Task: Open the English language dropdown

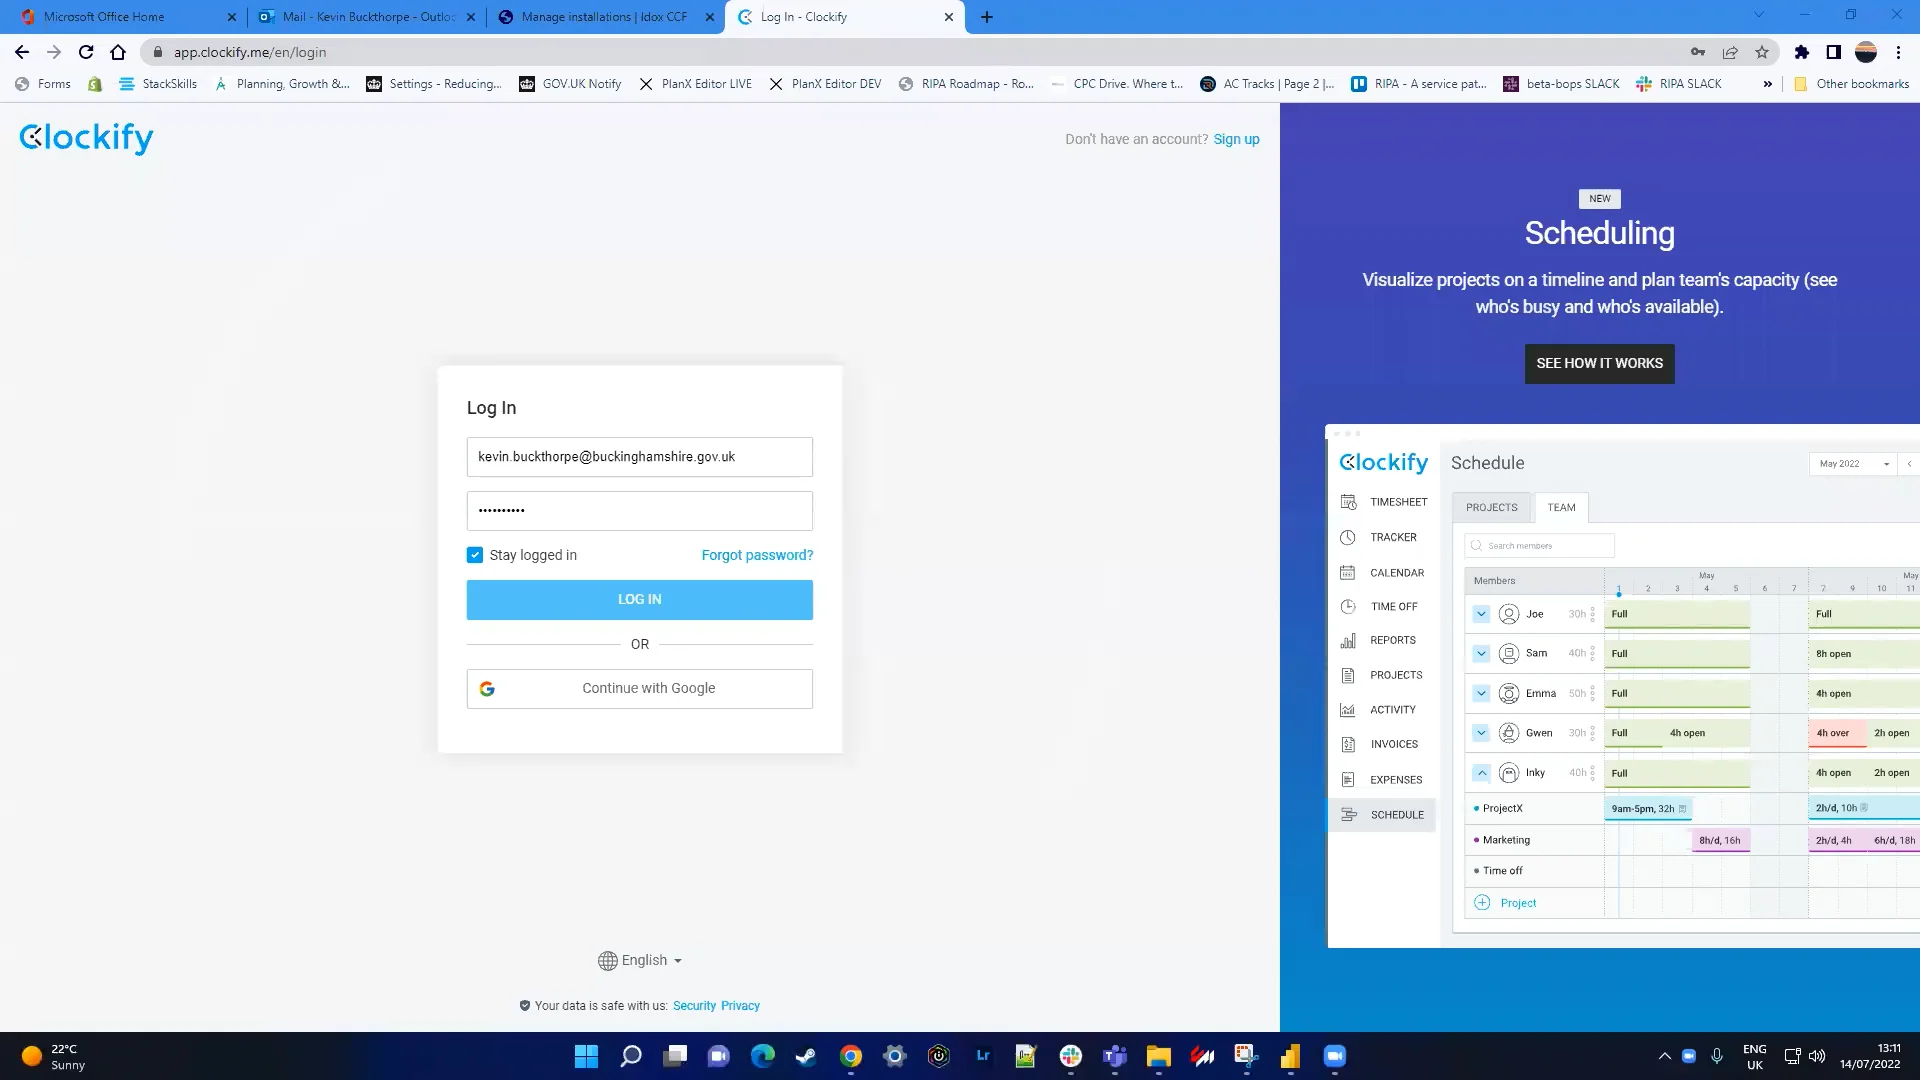Action: (x=640, y=960)
